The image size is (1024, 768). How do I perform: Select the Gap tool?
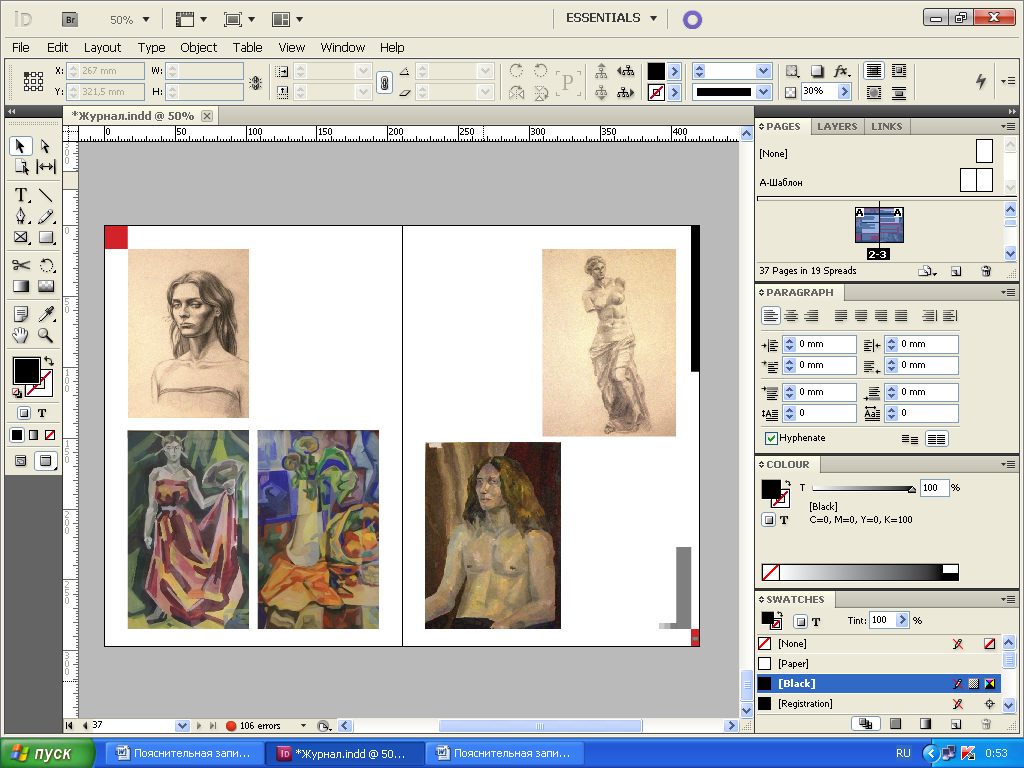tap(46, 167)
